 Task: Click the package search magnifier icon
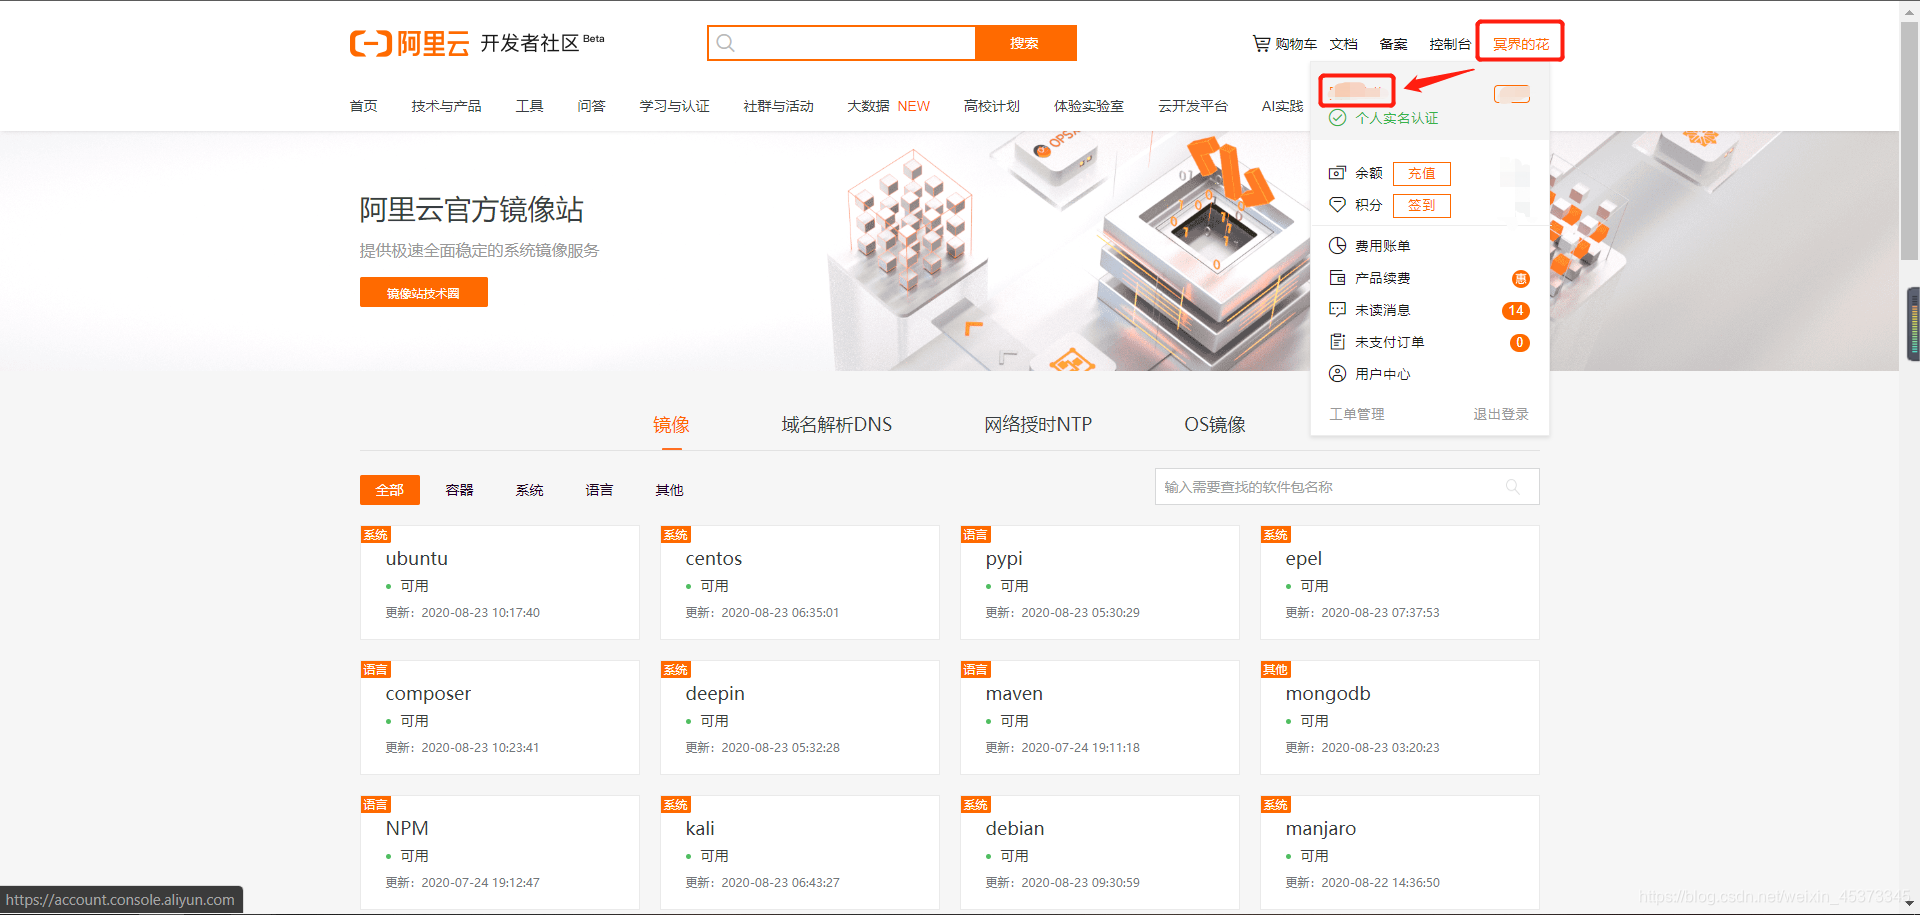pyautogui.click(x=1513, y=487)
